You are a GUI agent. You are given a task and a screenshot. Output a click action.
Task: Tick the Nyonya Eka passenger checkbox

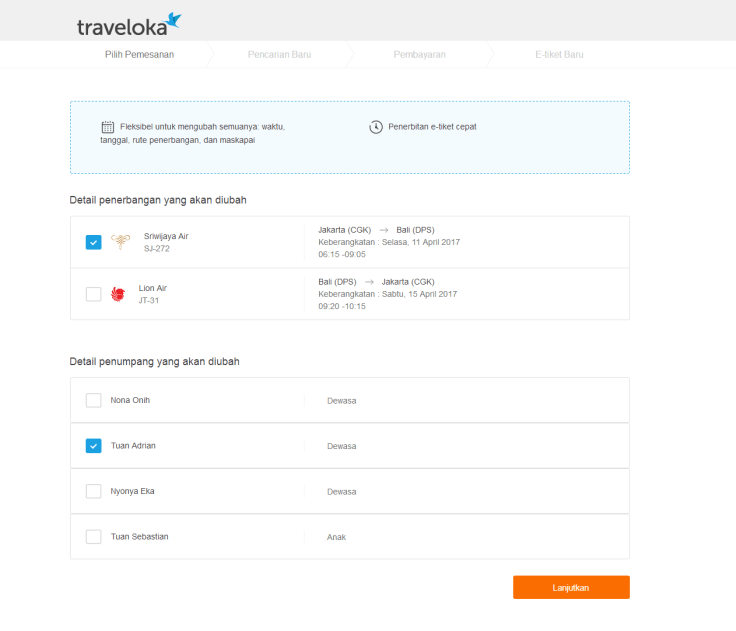coord(93,491)
